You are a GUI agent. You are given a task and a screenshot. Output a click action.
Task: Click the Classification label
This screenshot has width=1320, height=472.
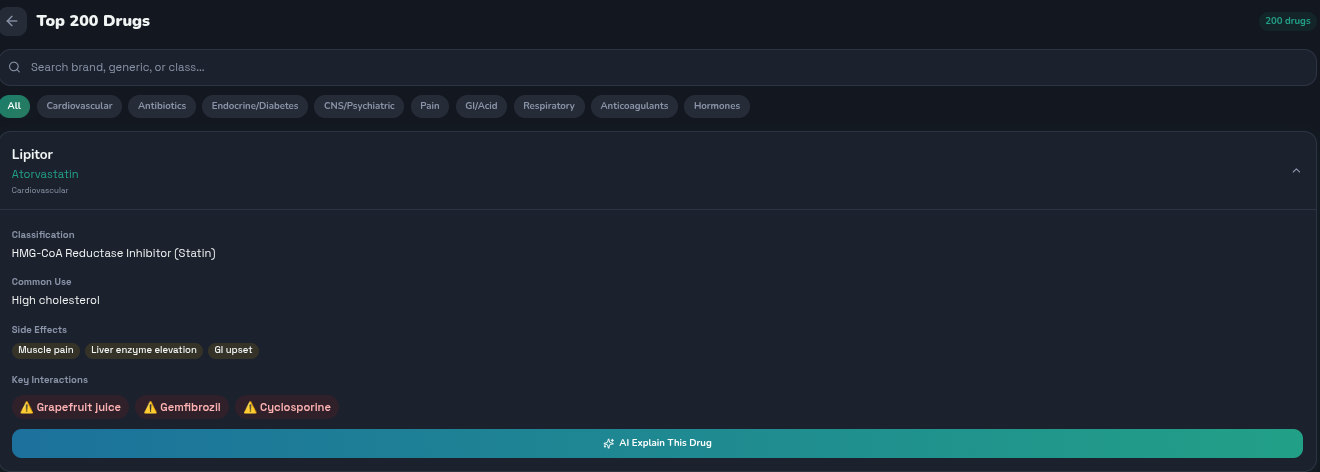coord(43,235)
